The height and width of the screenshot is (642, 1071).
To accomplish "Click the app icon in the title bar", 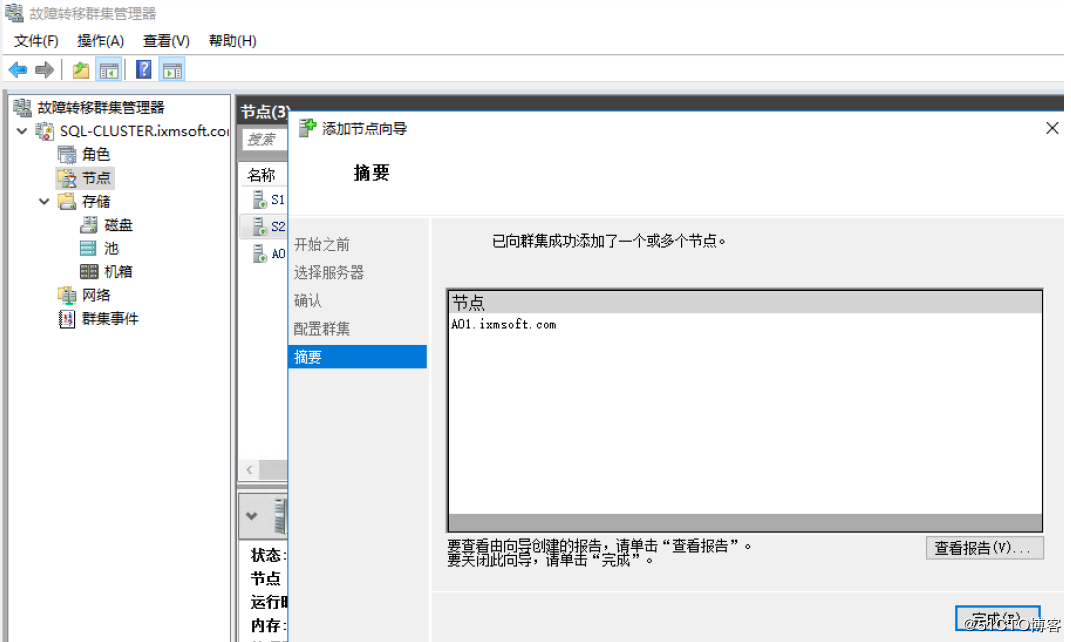I will coord(14,13).
